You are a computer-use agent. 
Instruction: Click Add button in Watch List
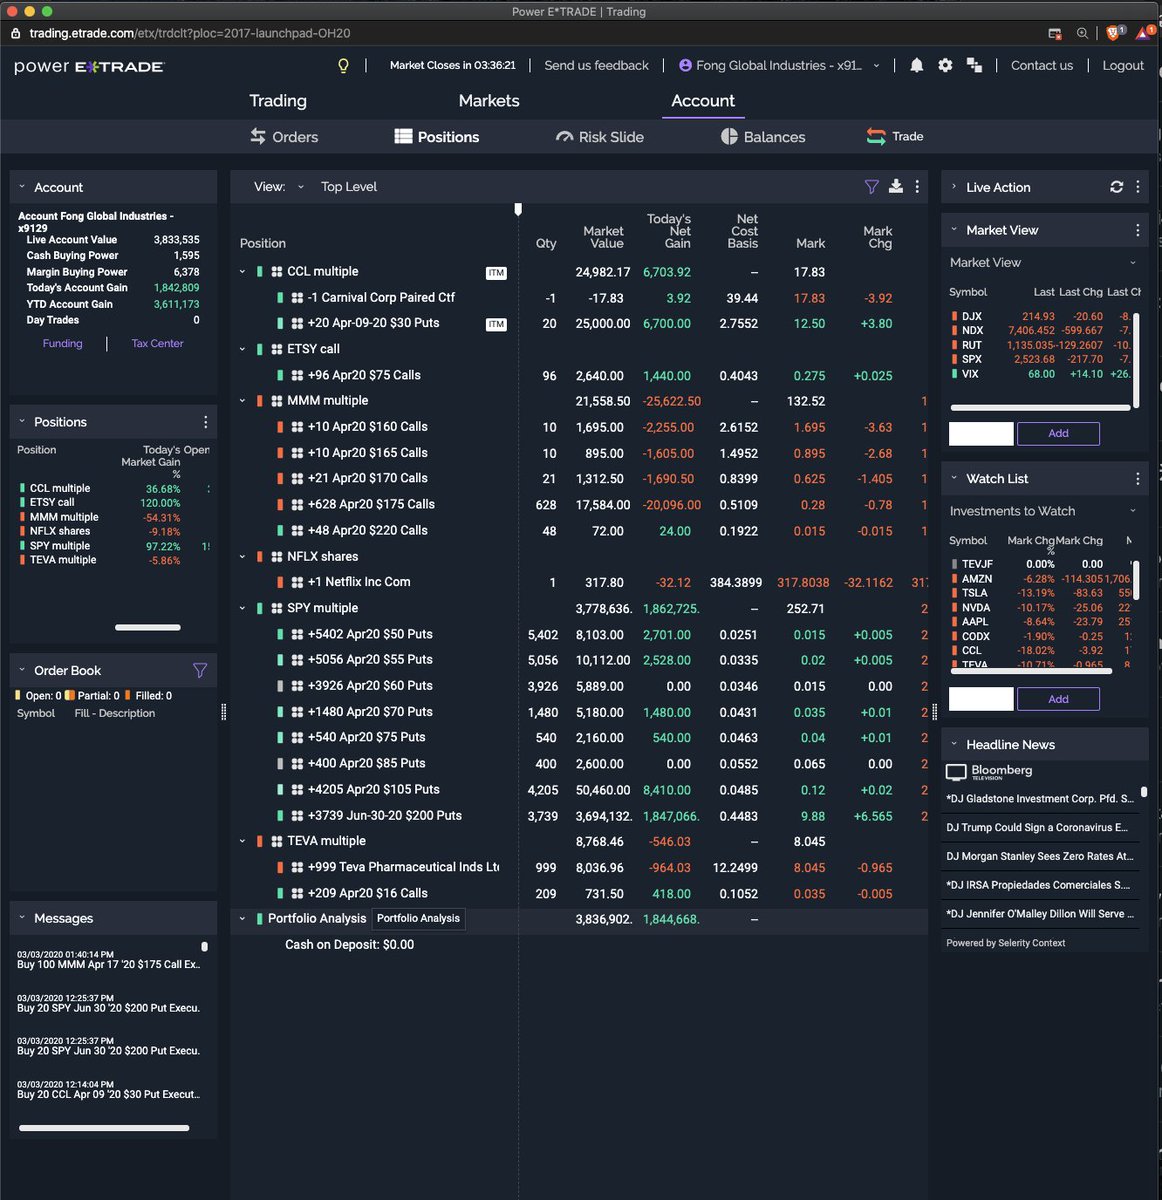pyautogui.click(x=1058, y=699)
